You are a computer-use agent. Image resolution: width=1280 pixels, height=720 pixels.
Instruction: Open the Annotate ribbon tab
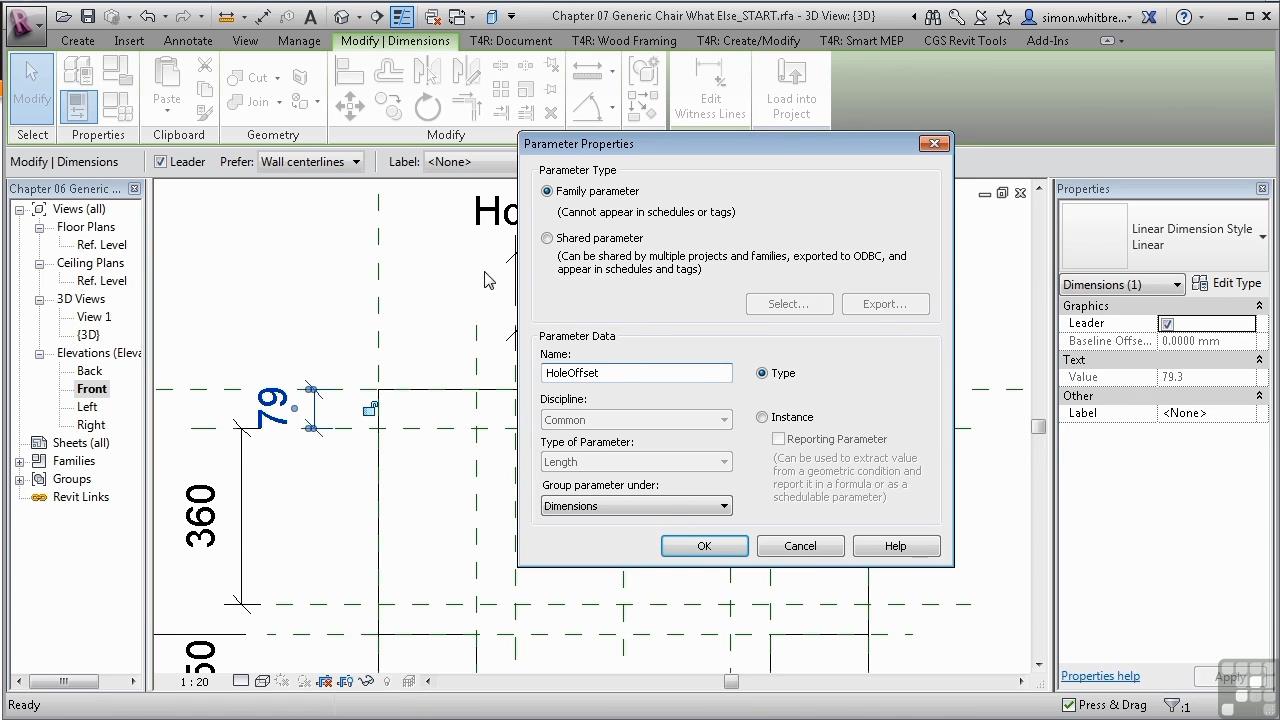point(188,41)
